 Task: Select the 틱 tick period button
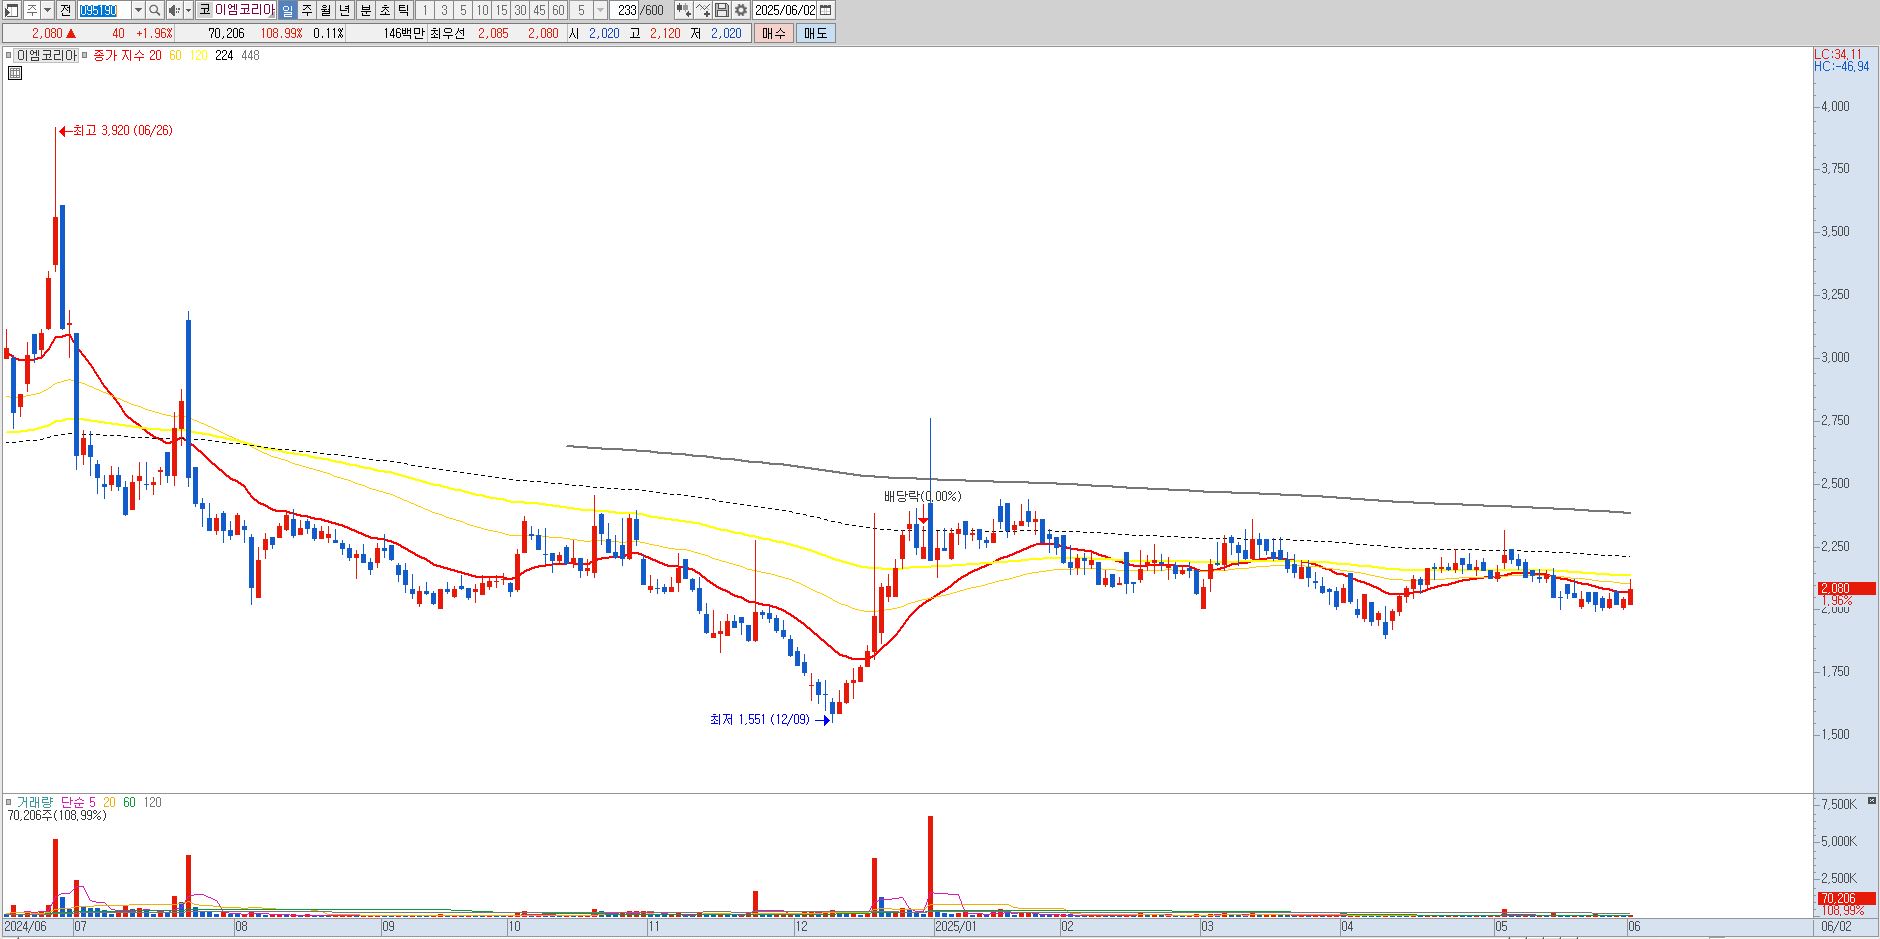point(403,10)
